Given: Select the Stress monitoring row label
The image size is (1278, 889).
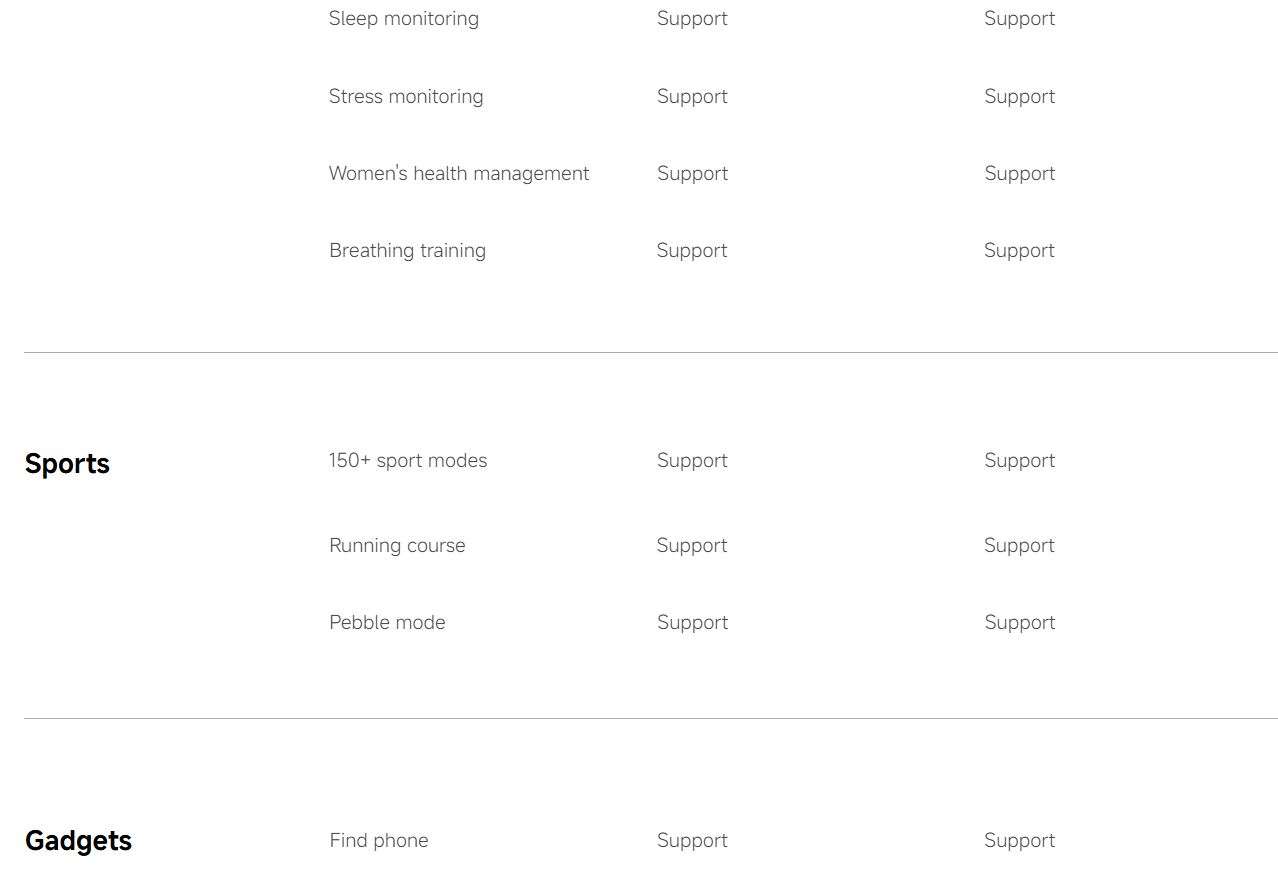Looking at the screenshot, I should coord(406,97).
